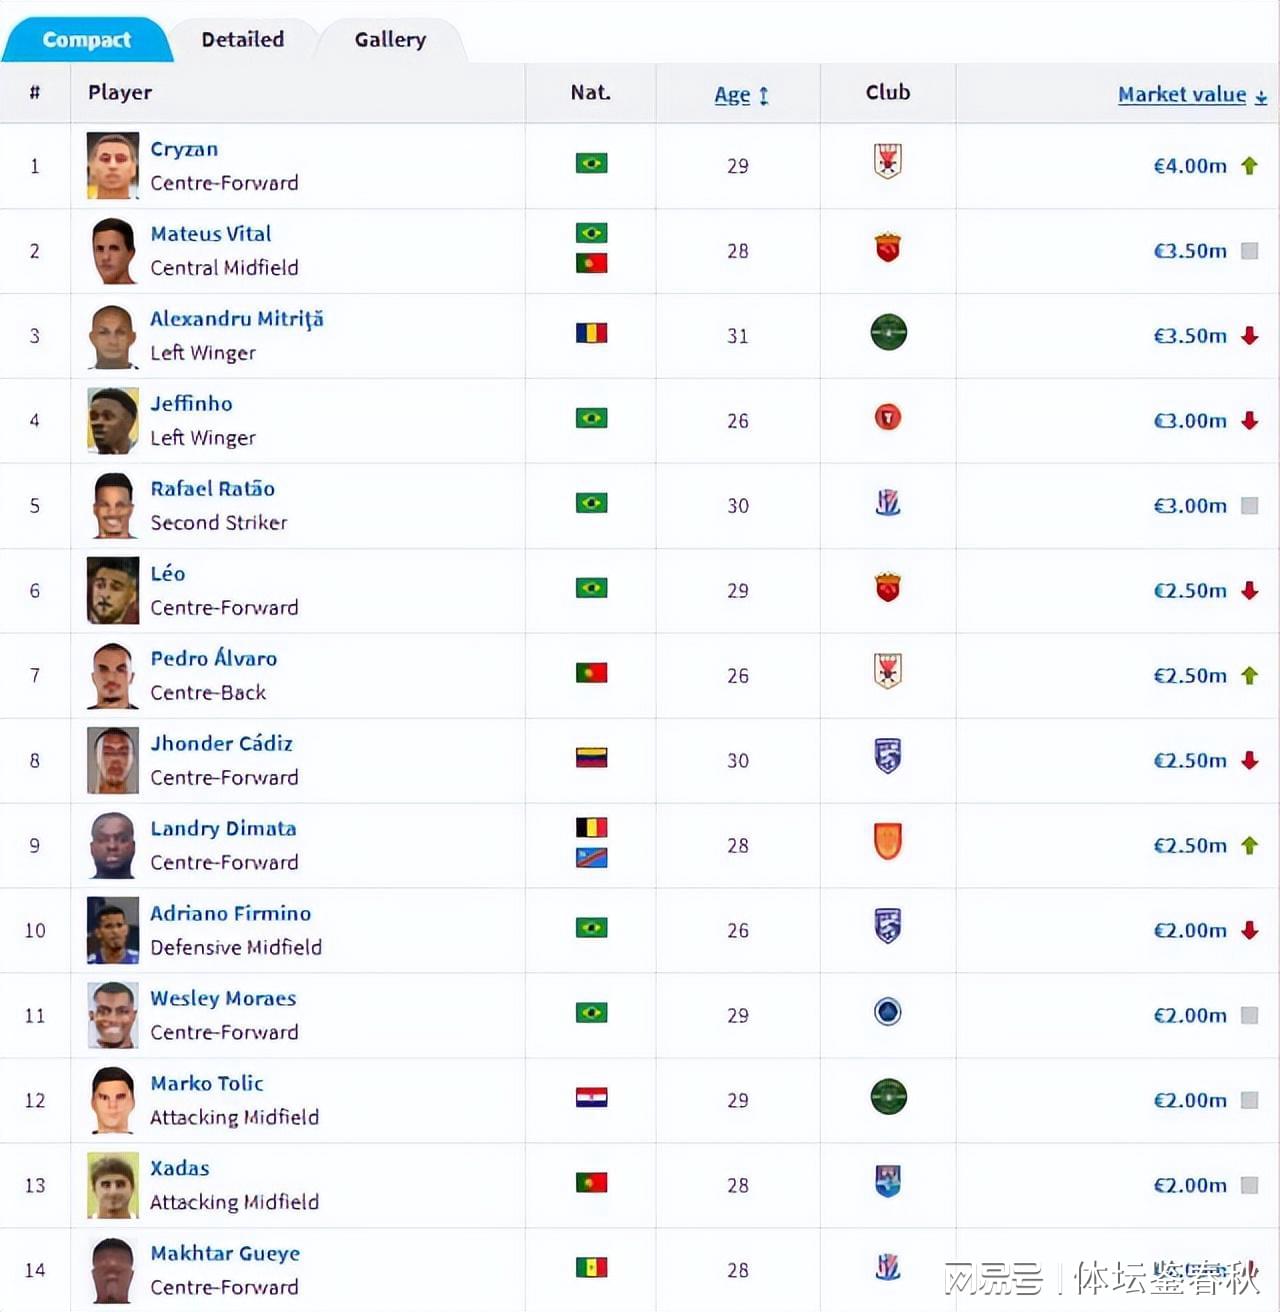1280x1312 pixels.
Task: Click the Romania flag for Alexandru Mitriță
Action: click(x=591, y=333)
